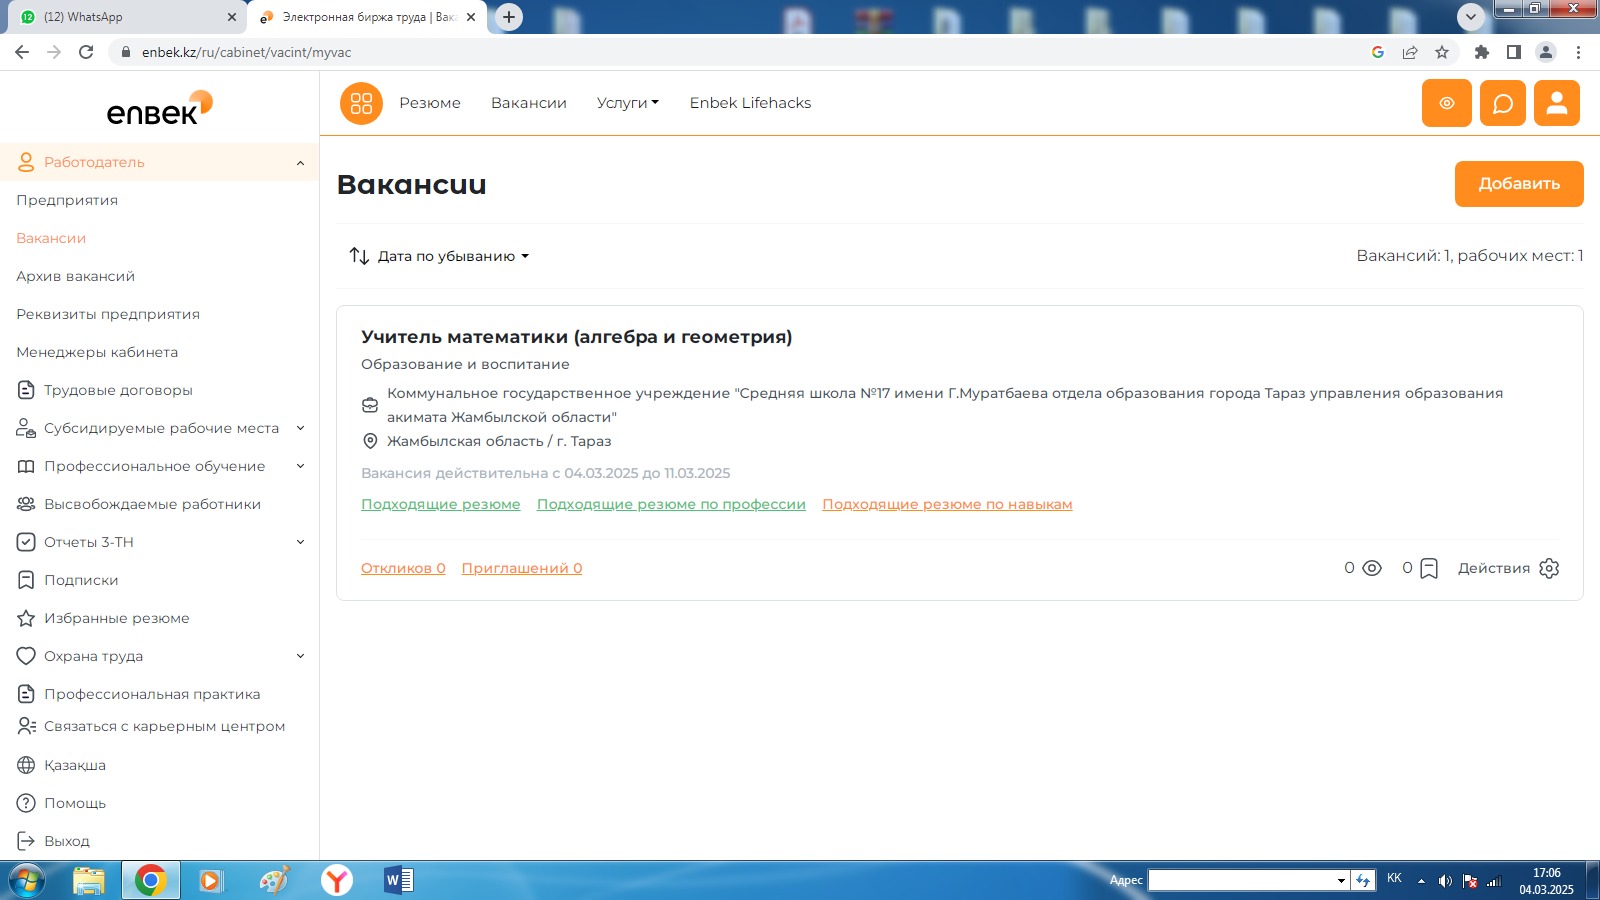Open Приглашений 0 link
1600x900 pixels.
pyautogui.click(x=522, y=568)
